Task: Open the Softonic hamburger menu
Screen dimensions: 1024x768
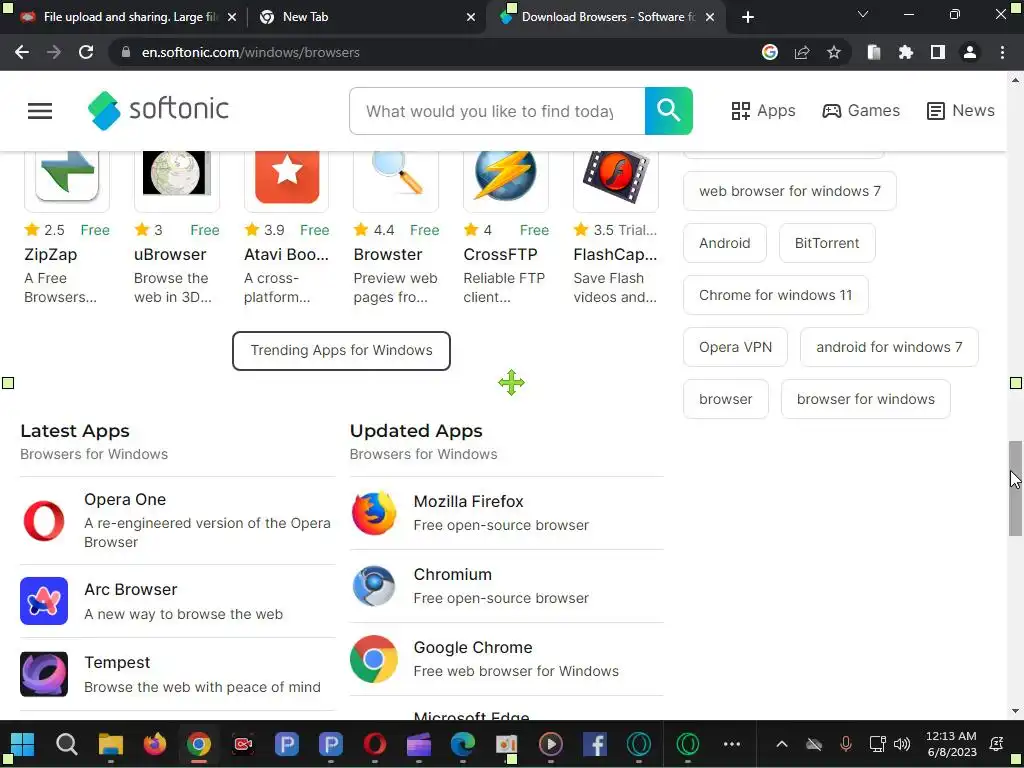Action: (x=40, y=110)
